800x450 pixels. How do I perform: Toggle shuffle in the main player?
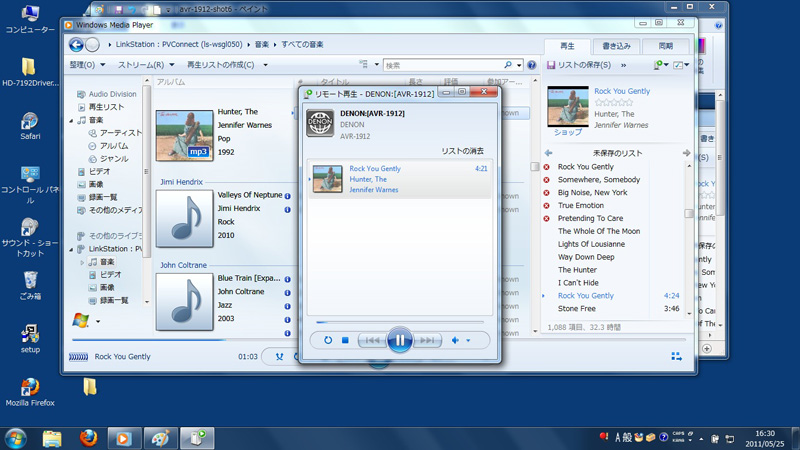(x=279, y=357)
